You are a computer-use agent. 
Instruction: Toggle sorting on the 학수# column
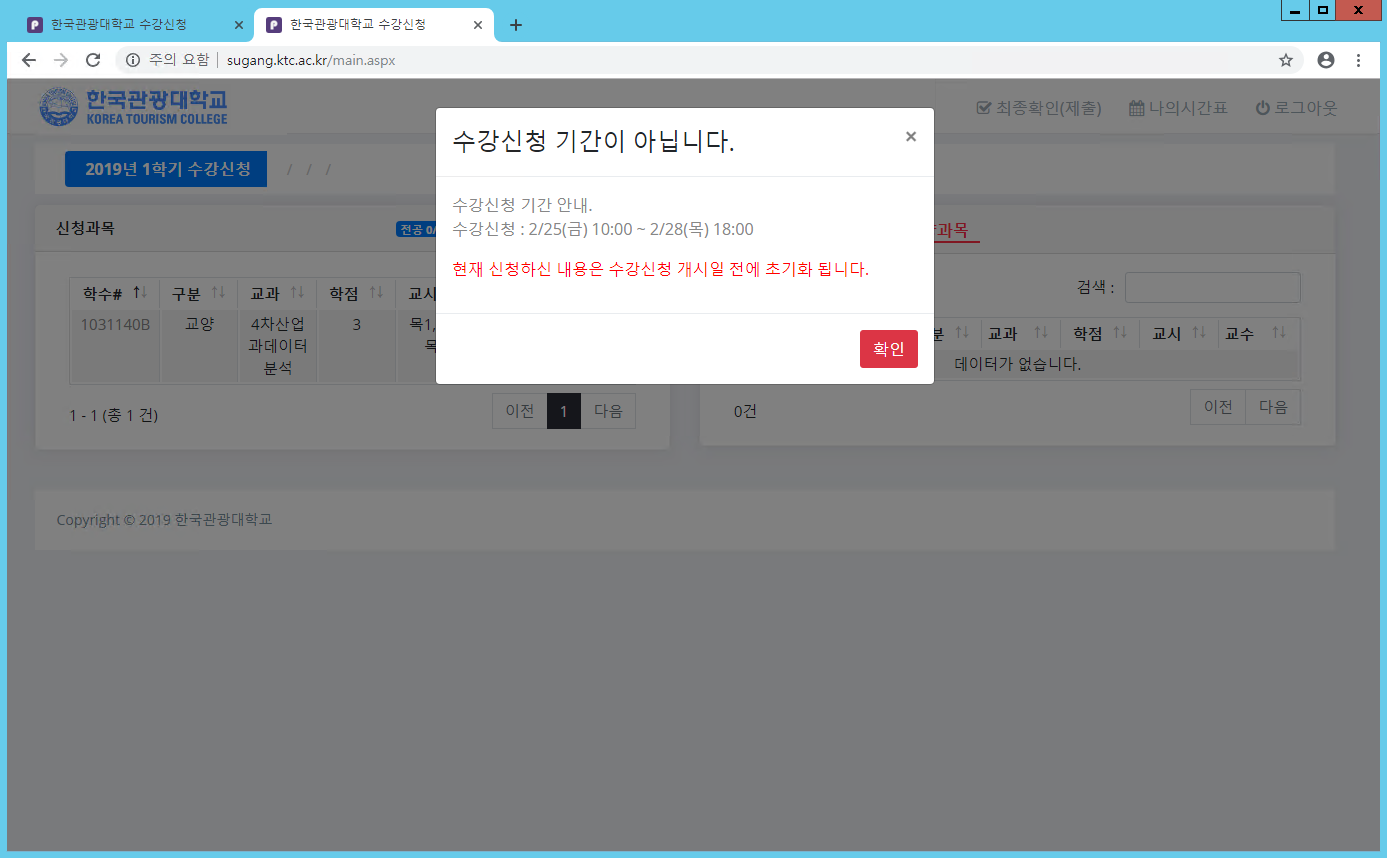coord(114,291)
